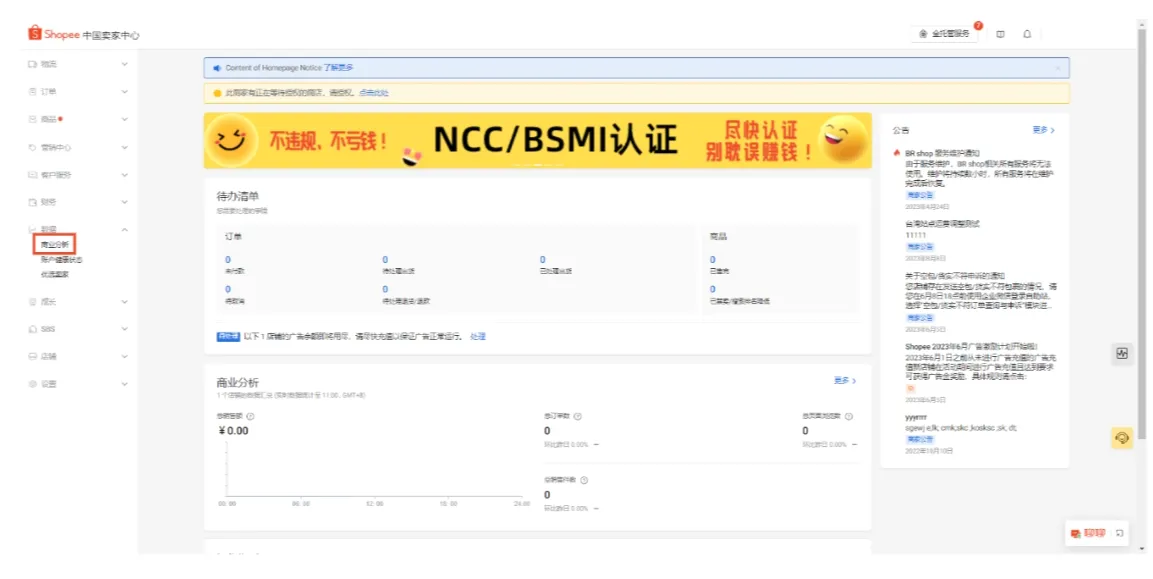Image resolution: width=1153 pixels, height=579 pixels.
Task: Click the floating headset customer-service icon
Action: [x=1121, y=439]
